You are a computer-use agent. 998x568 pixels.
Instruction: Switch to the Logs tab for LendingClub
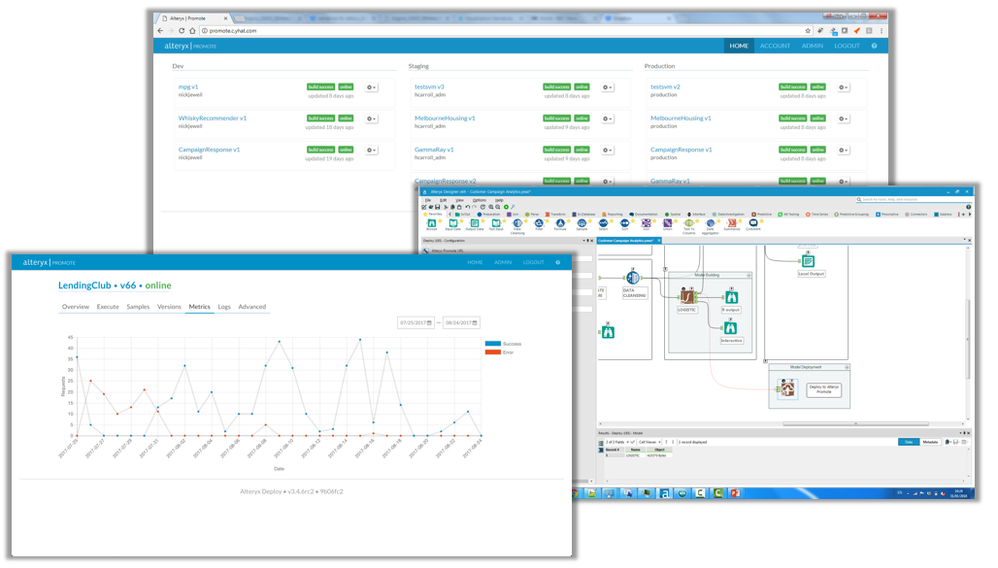pos(224,307)
